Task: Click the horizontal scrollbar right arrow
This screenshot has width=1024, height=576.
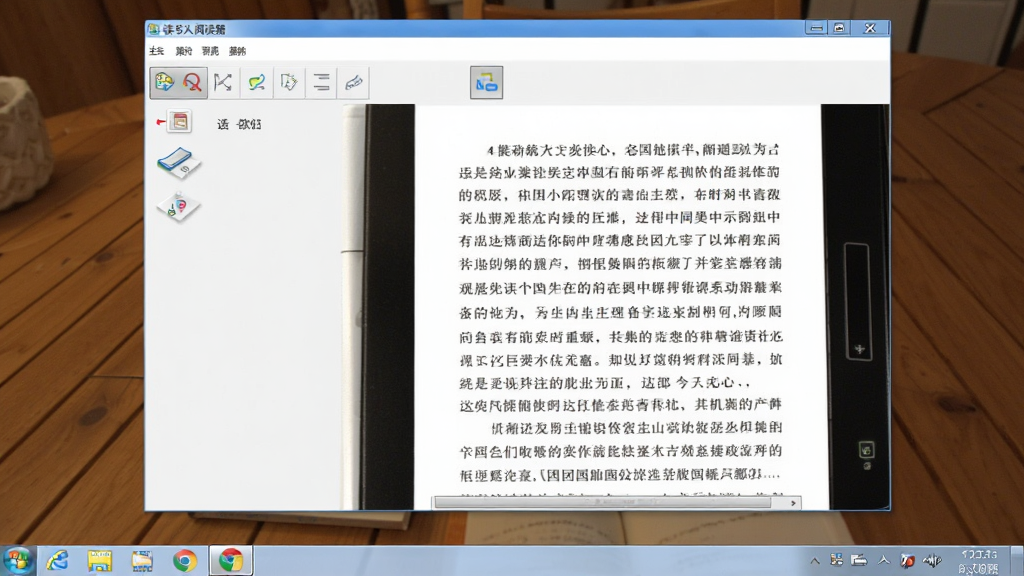Action: (793, 503)
